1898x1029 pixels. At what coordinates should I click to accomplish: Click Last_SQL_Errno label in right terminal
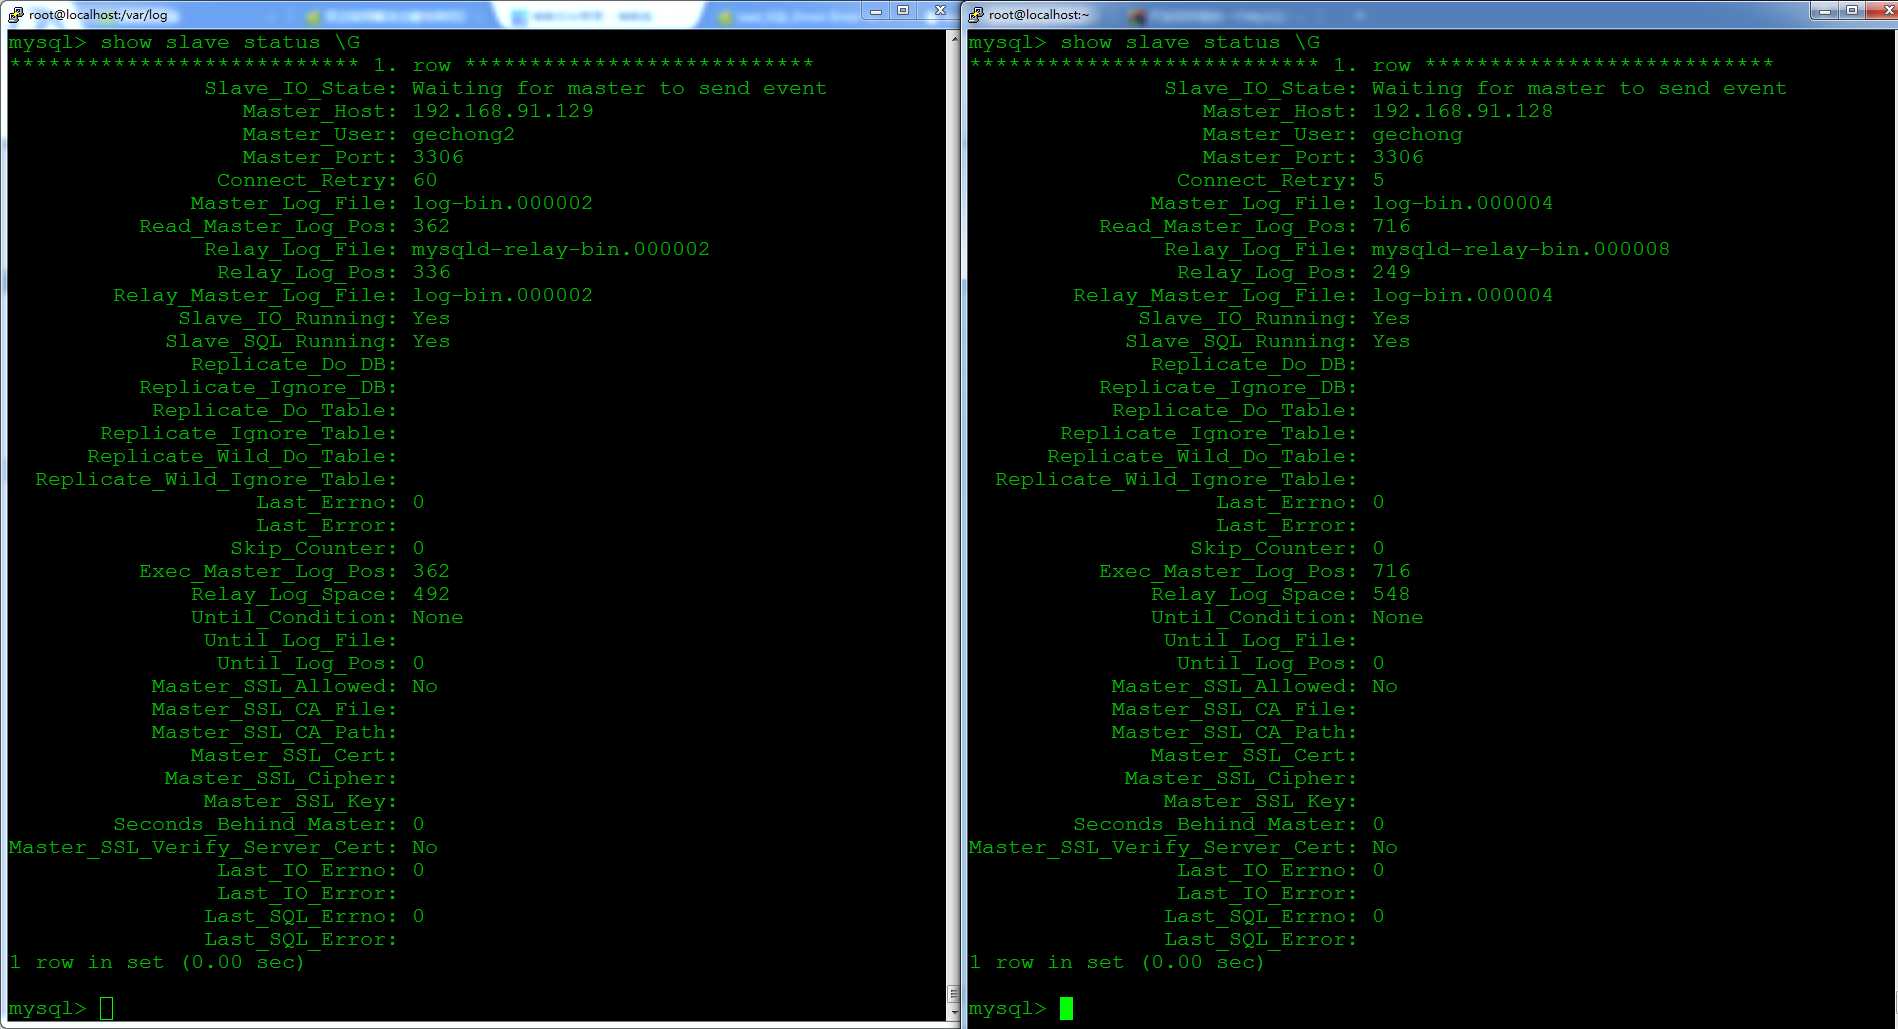coord(1261,917)
